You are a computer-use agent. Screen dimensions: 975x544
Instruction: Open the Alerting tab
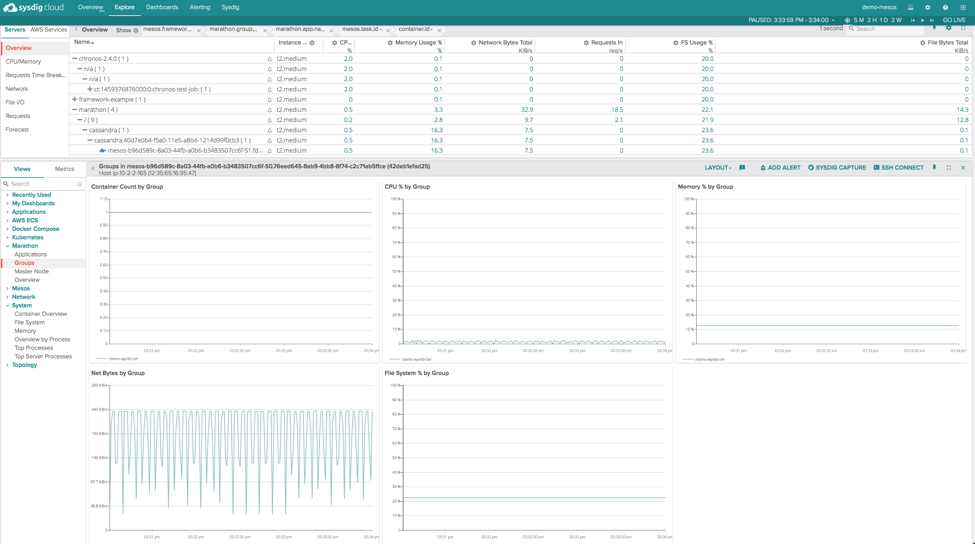pyautogui.click(x=200, y=7)
